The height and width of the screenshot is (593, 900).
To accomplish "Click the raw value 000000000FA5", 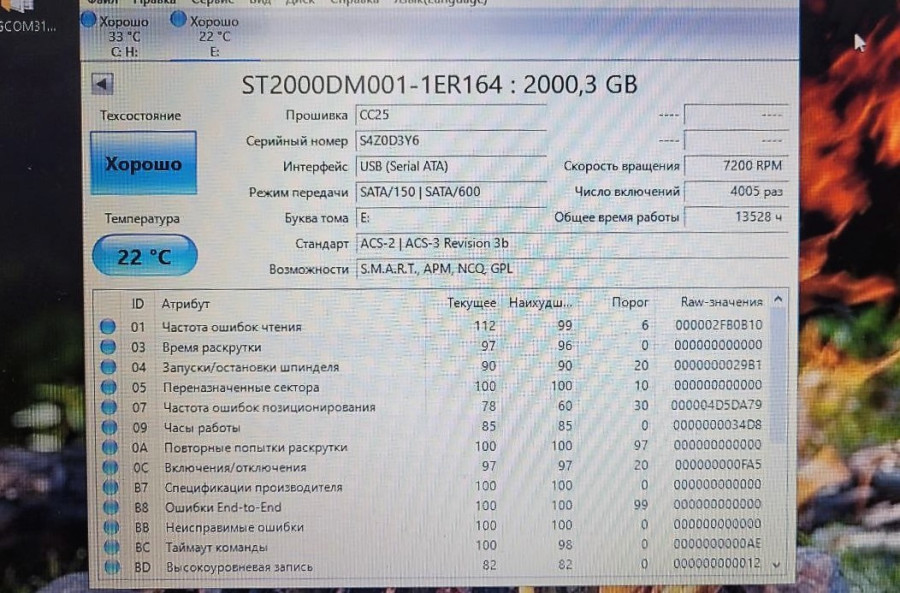I will [x=717, y=464].
